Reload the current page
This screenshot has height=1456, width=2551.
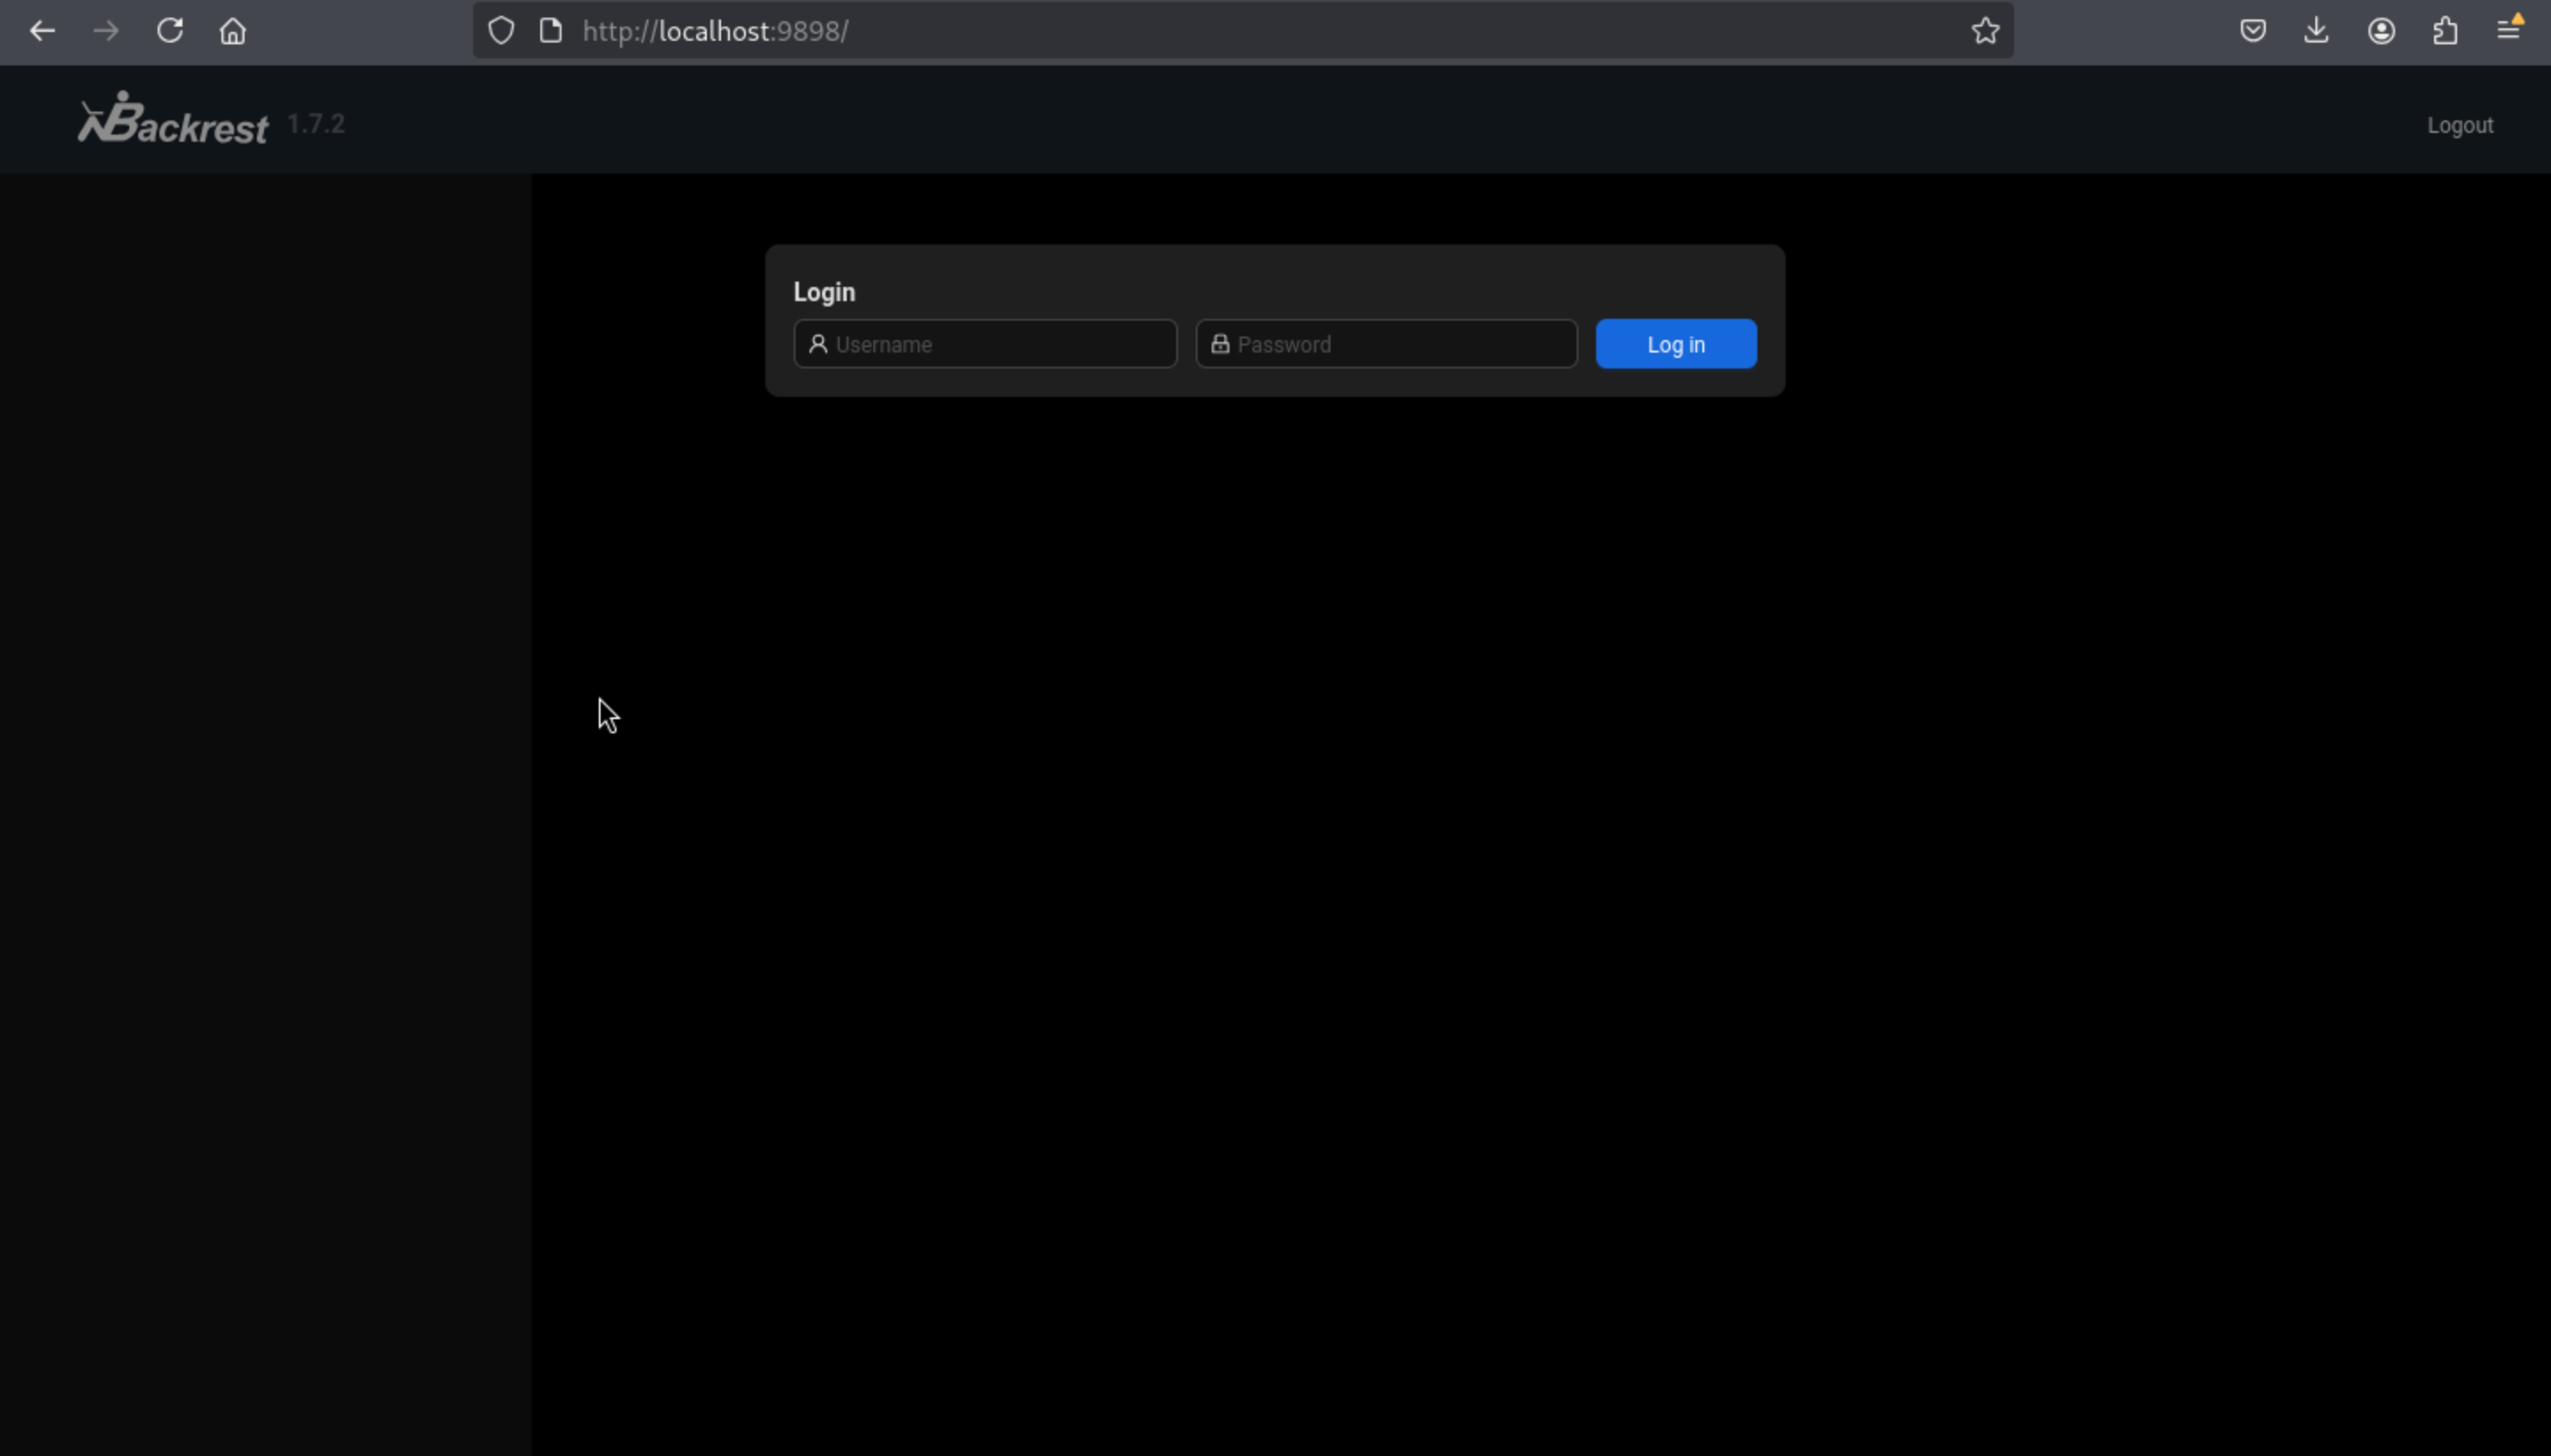point(170,31)
